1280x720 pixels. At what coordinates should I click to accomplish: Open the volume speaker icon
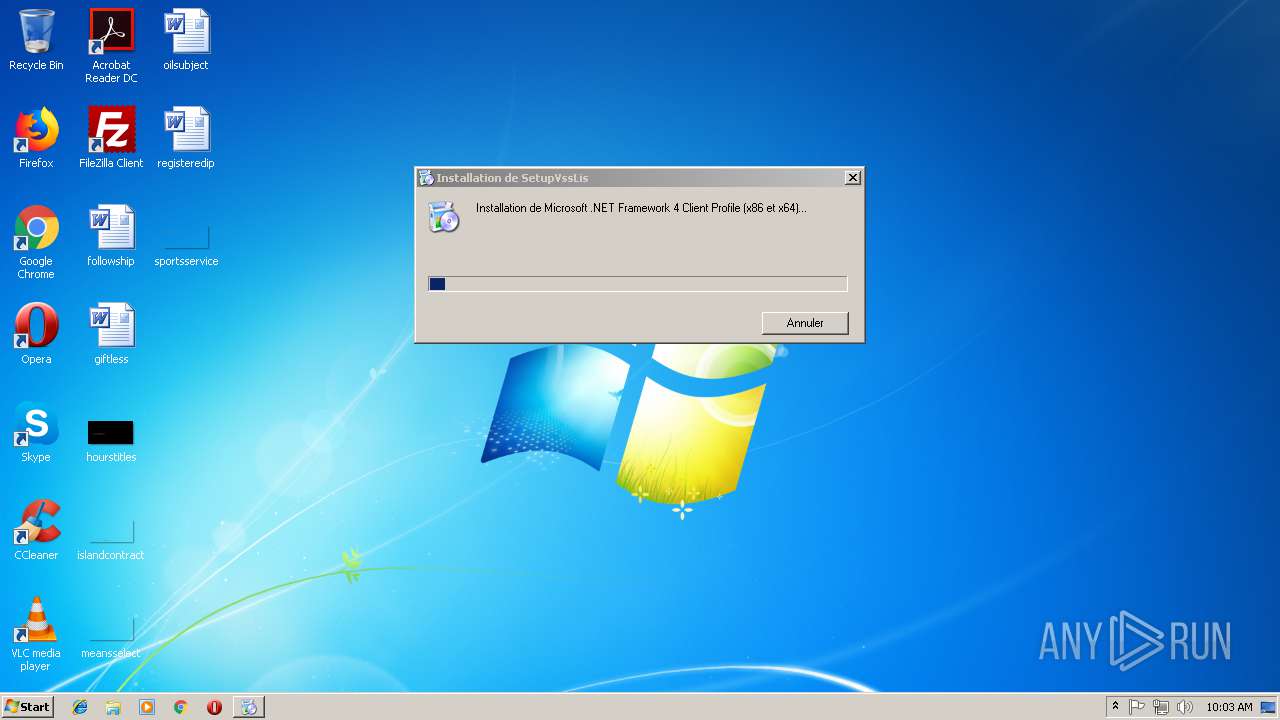(1185, 707)
